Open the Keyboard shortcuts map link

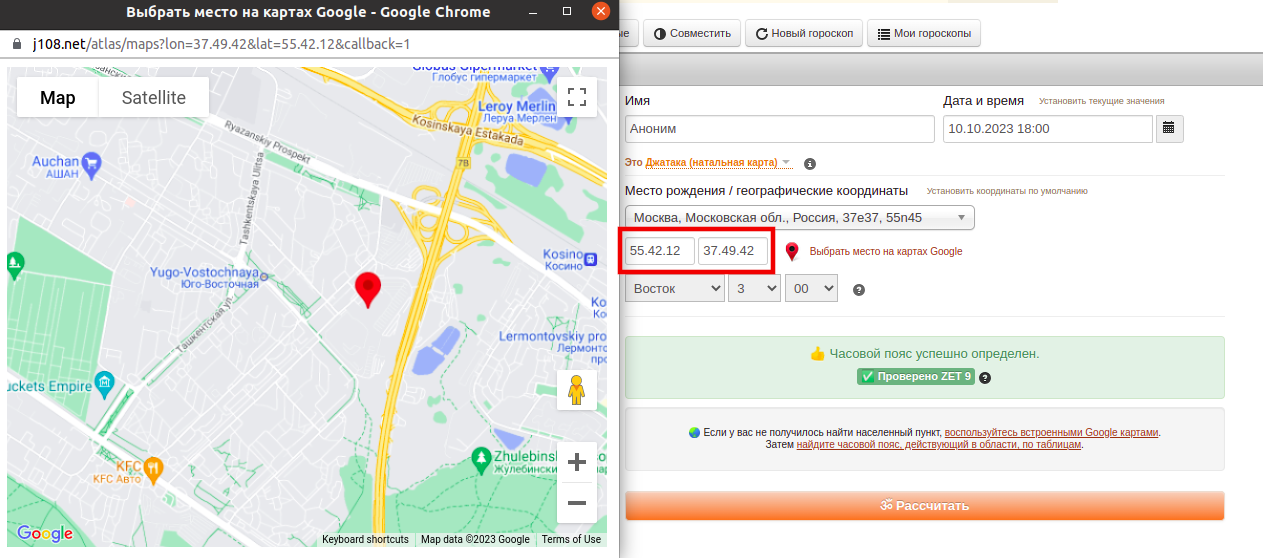(x=365, y=539)
